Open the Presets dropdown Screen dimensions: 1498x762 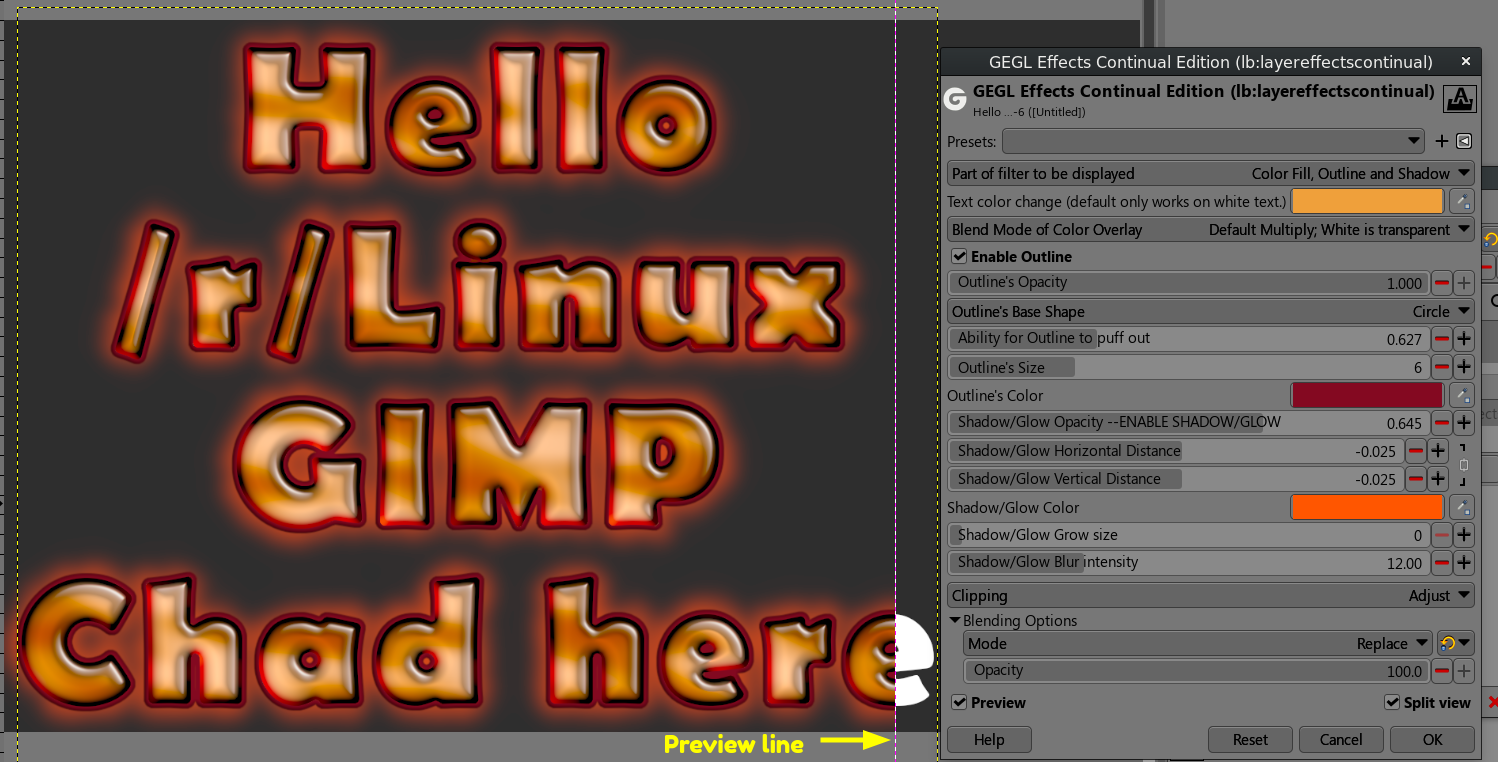point(1213,141)
